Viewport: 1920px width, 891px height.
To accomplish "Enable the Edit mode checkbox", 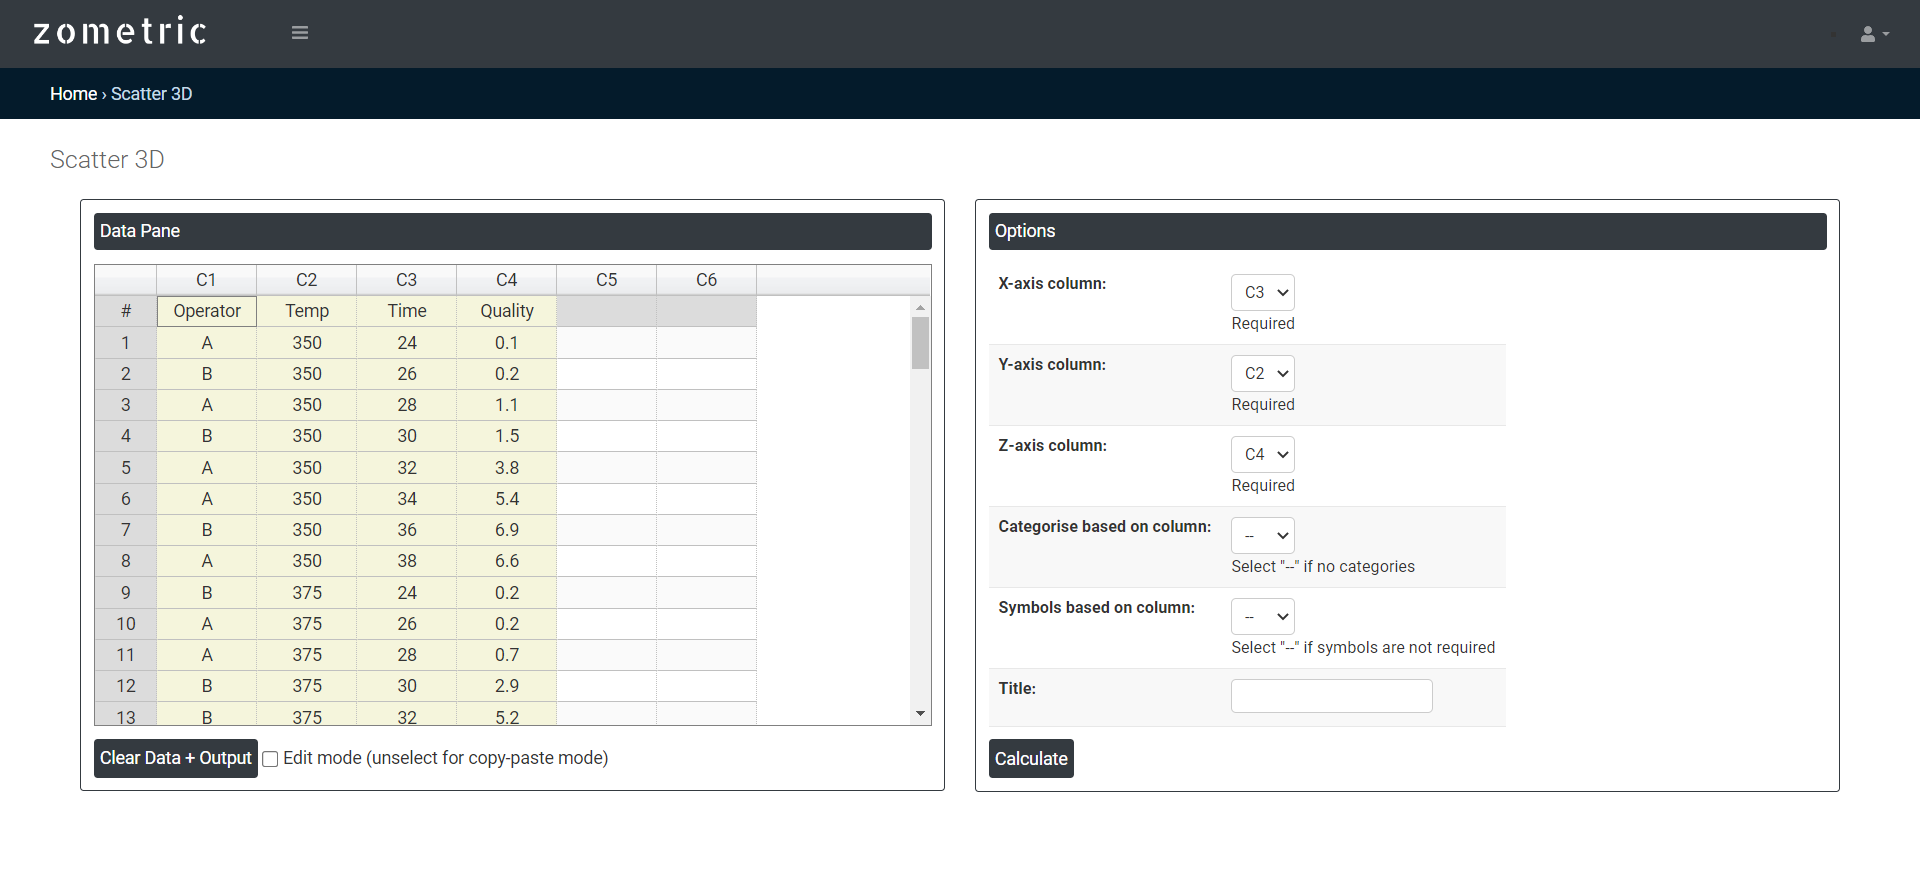I will pyautogui.click(x=270, y=759).
